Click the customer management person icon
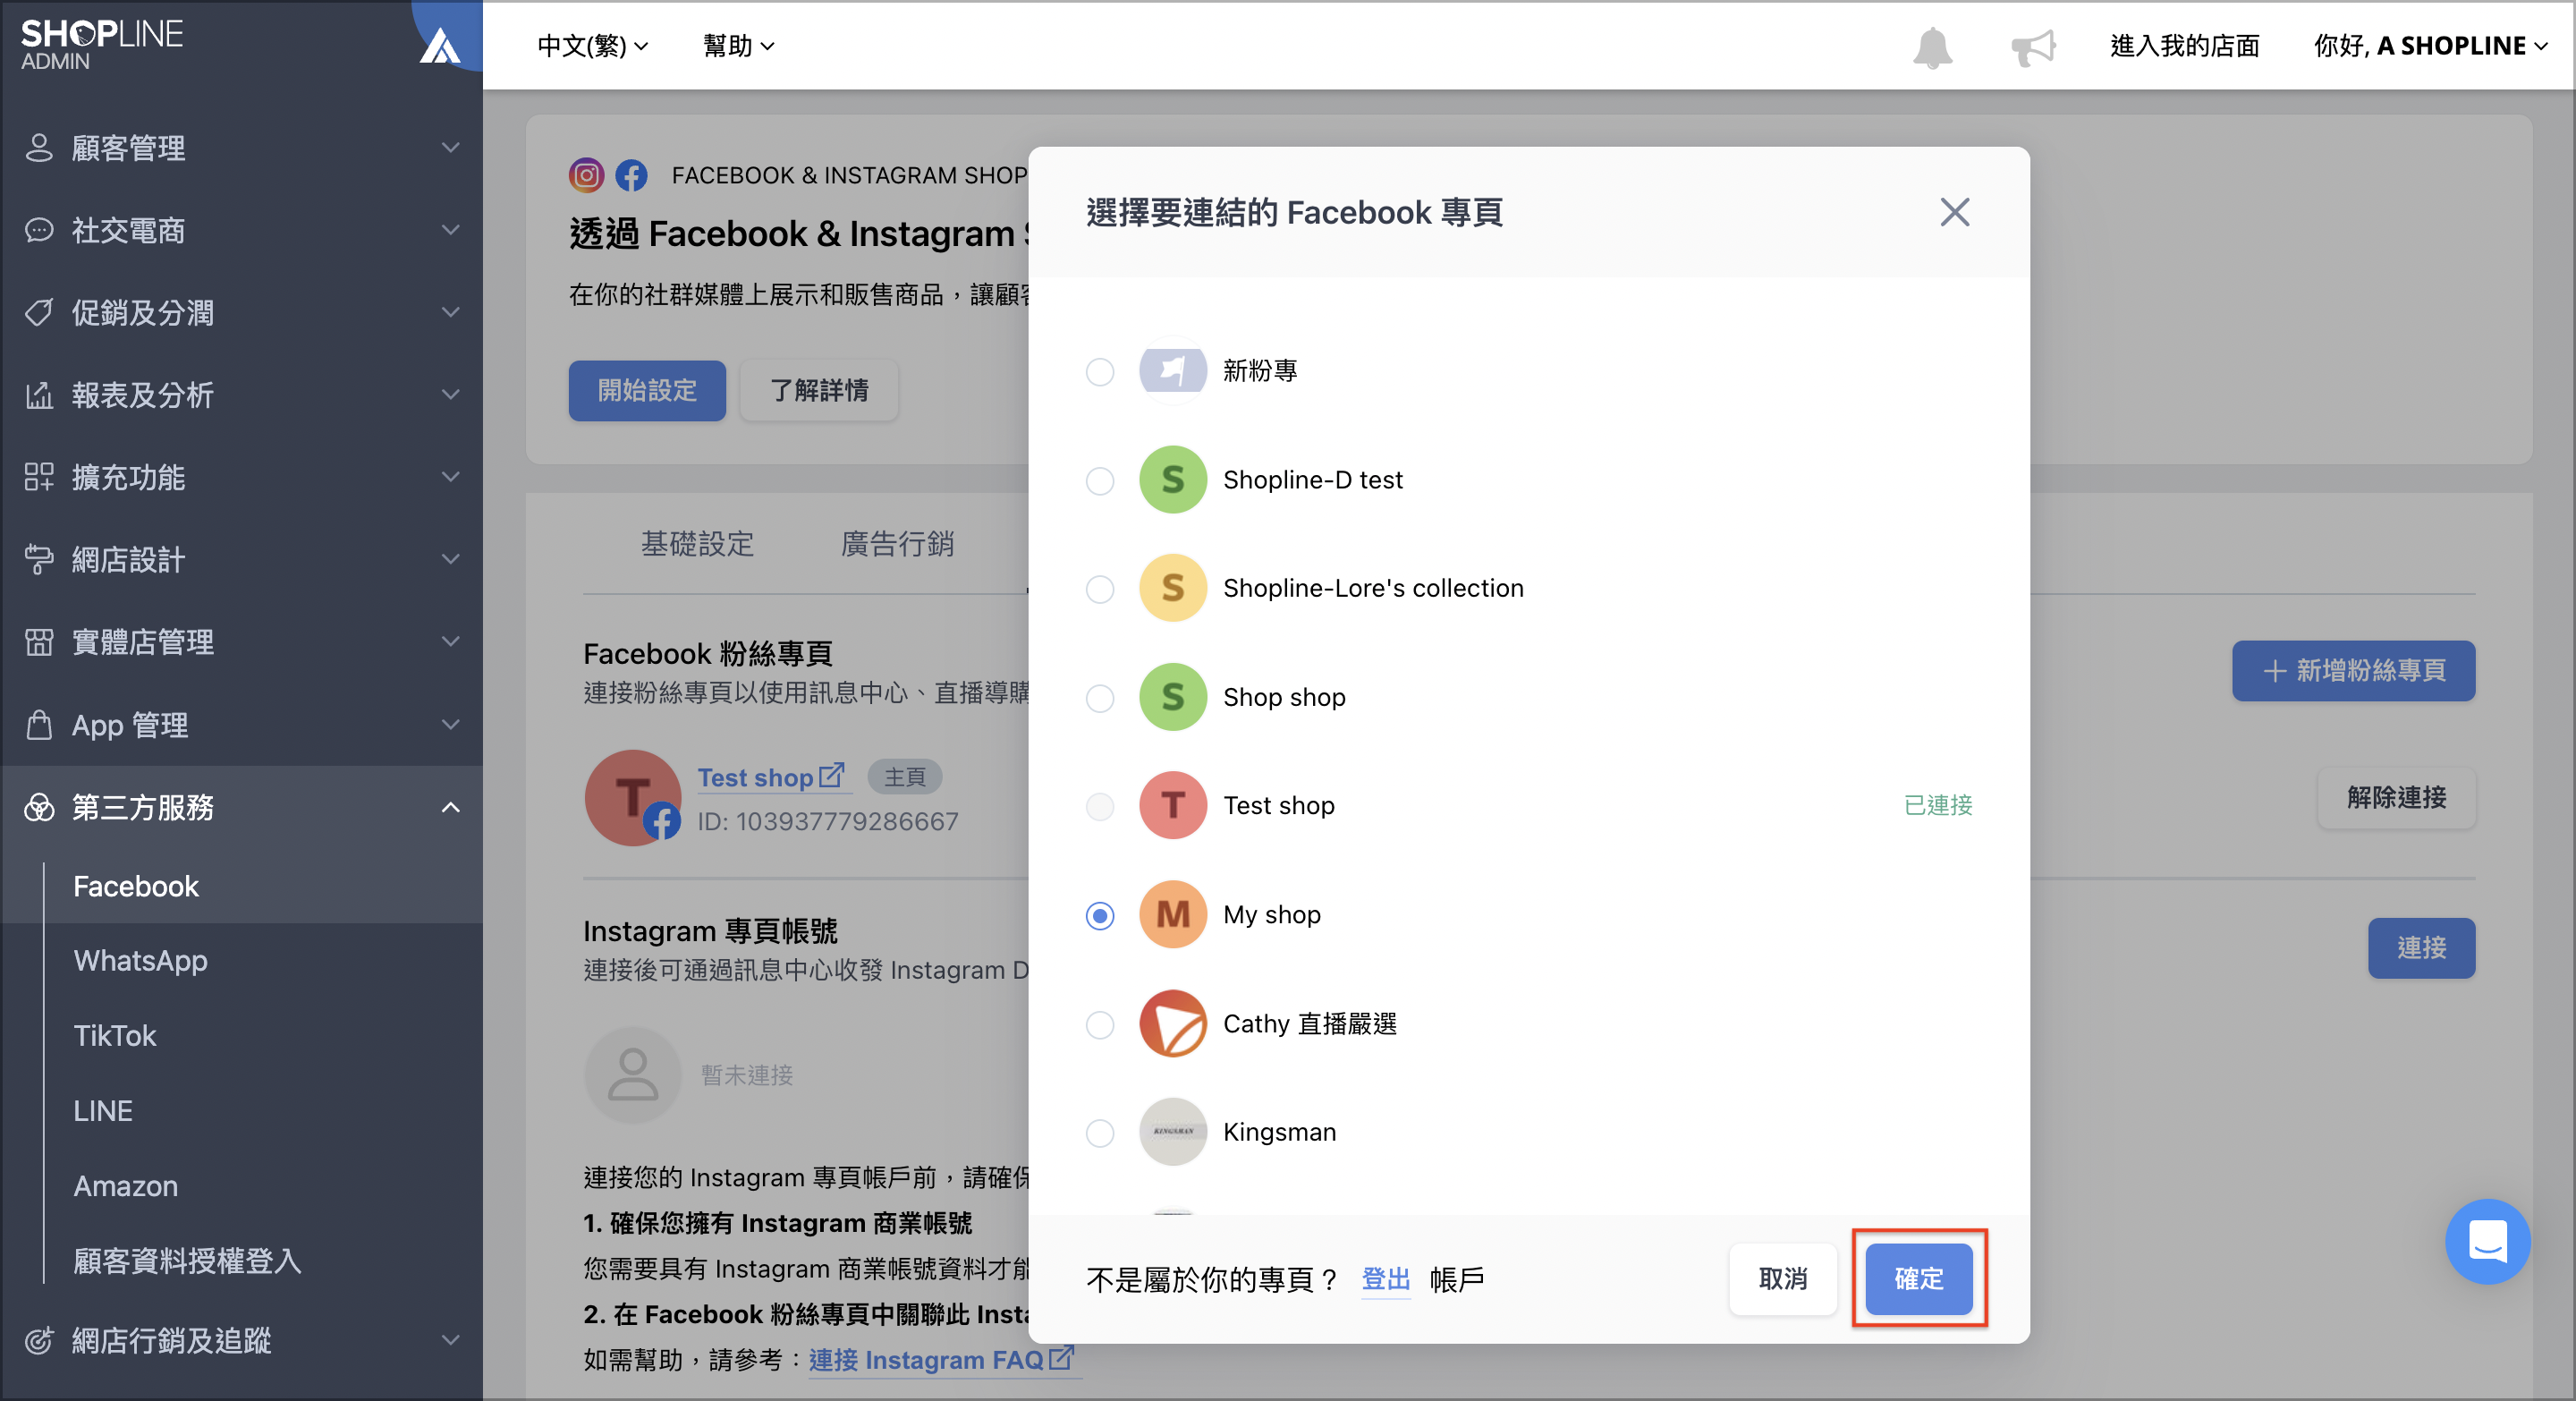This screenshot has width=2576, height=1401. pyautogui.click(x=39, y=148)
